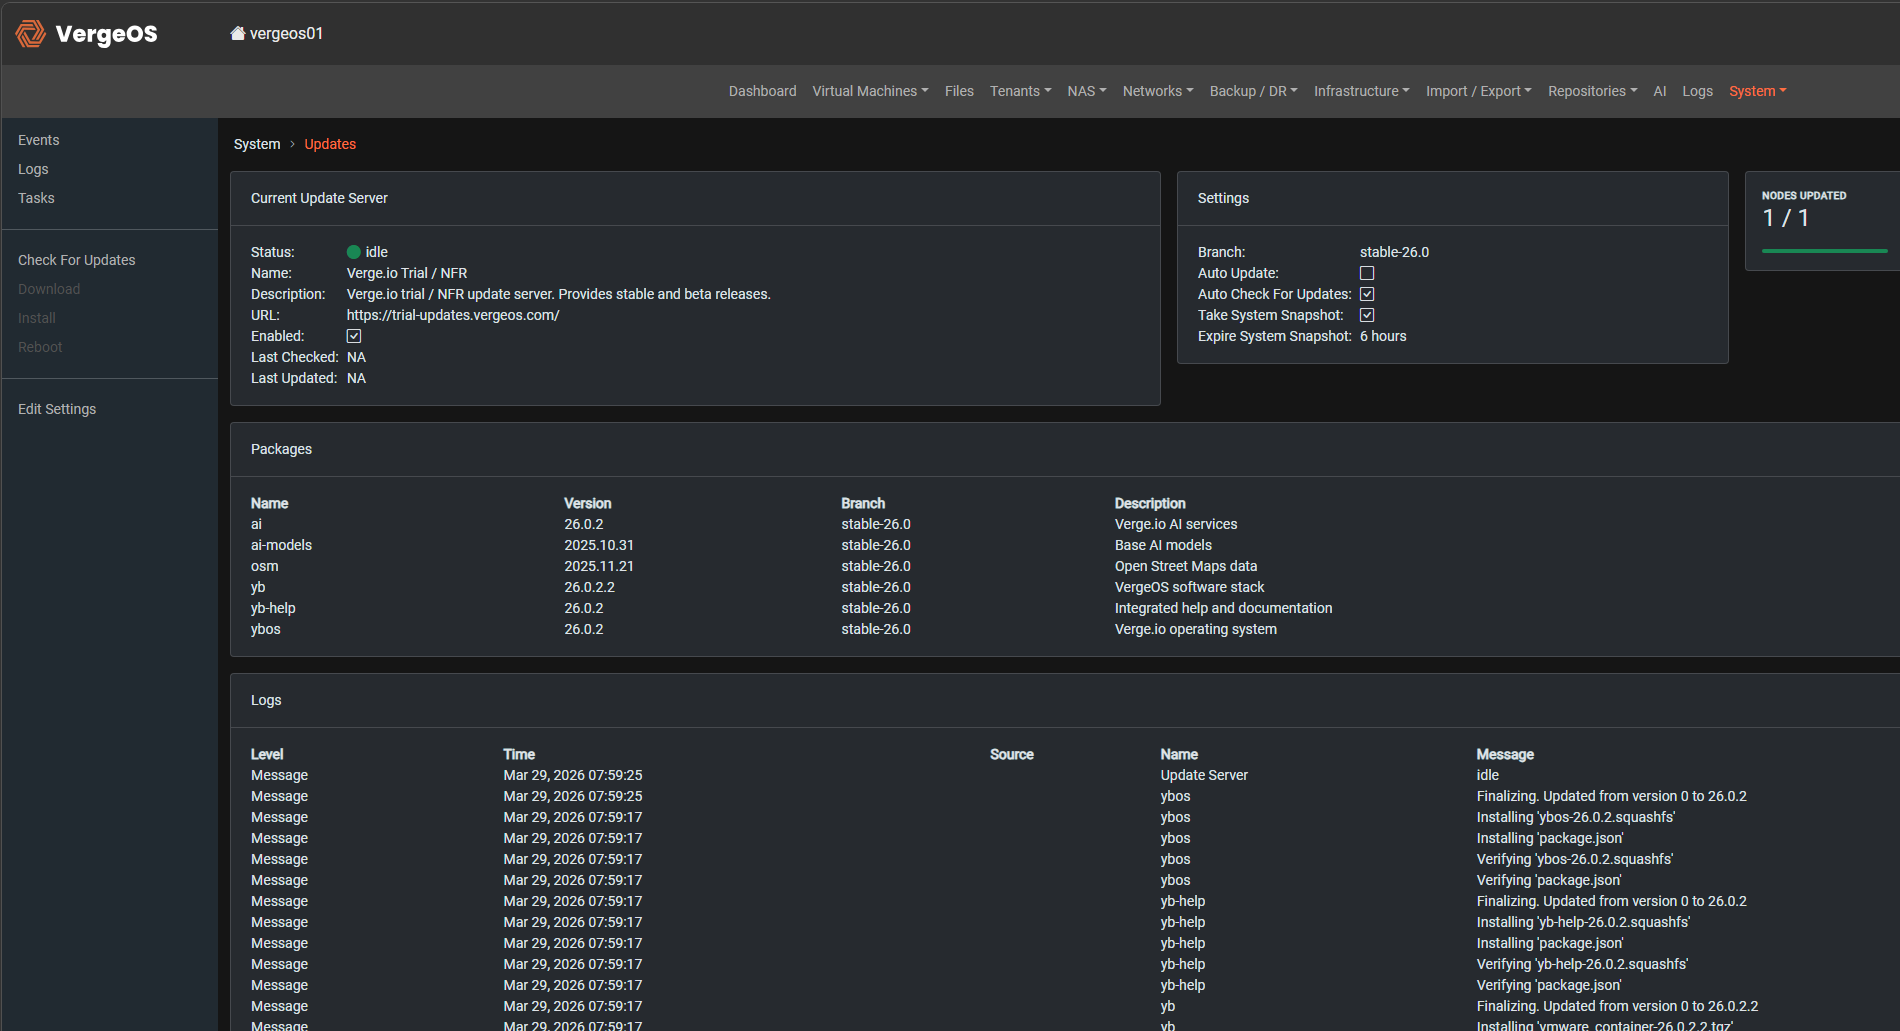The width and height of the screenshot is (1900, 1031).
Task: Open Logs in the top navigation bar
Action: point(1697,91)
